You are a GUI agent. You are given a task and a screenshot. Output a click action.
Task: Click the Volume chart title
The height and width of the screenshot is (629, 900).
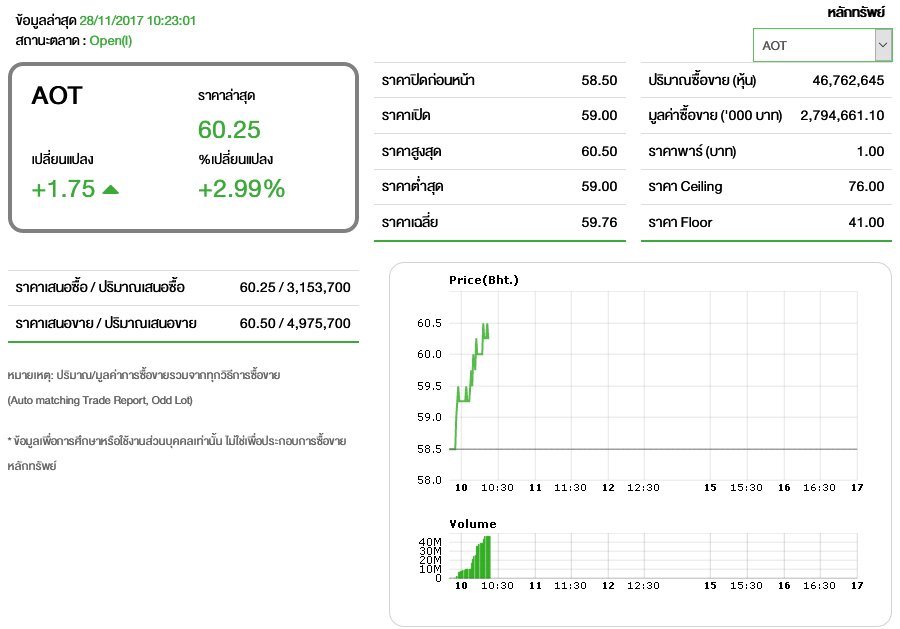point(473,524)
